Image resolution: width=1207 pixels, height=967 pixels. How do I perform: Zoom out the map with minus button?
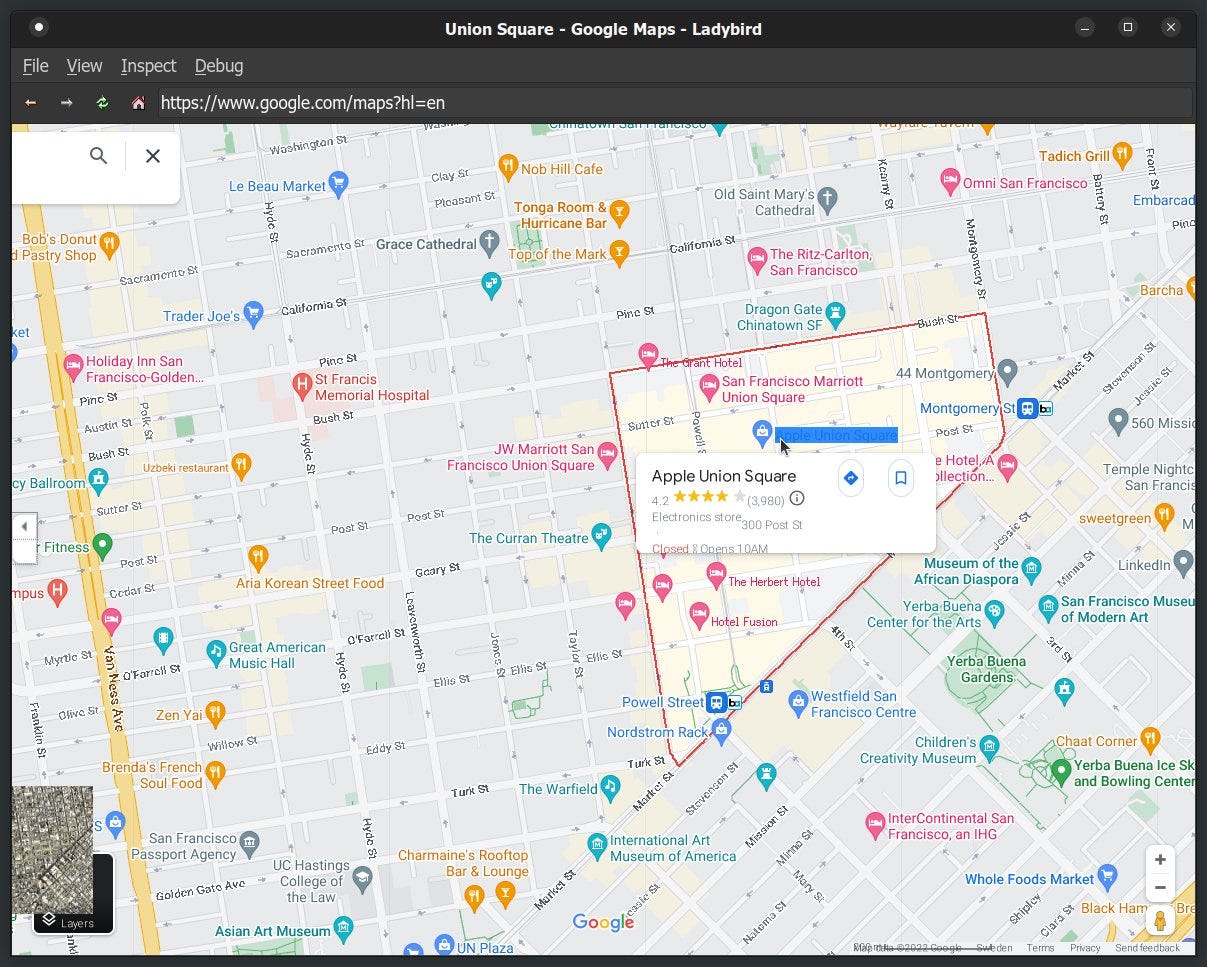(x=1160, y=887)
